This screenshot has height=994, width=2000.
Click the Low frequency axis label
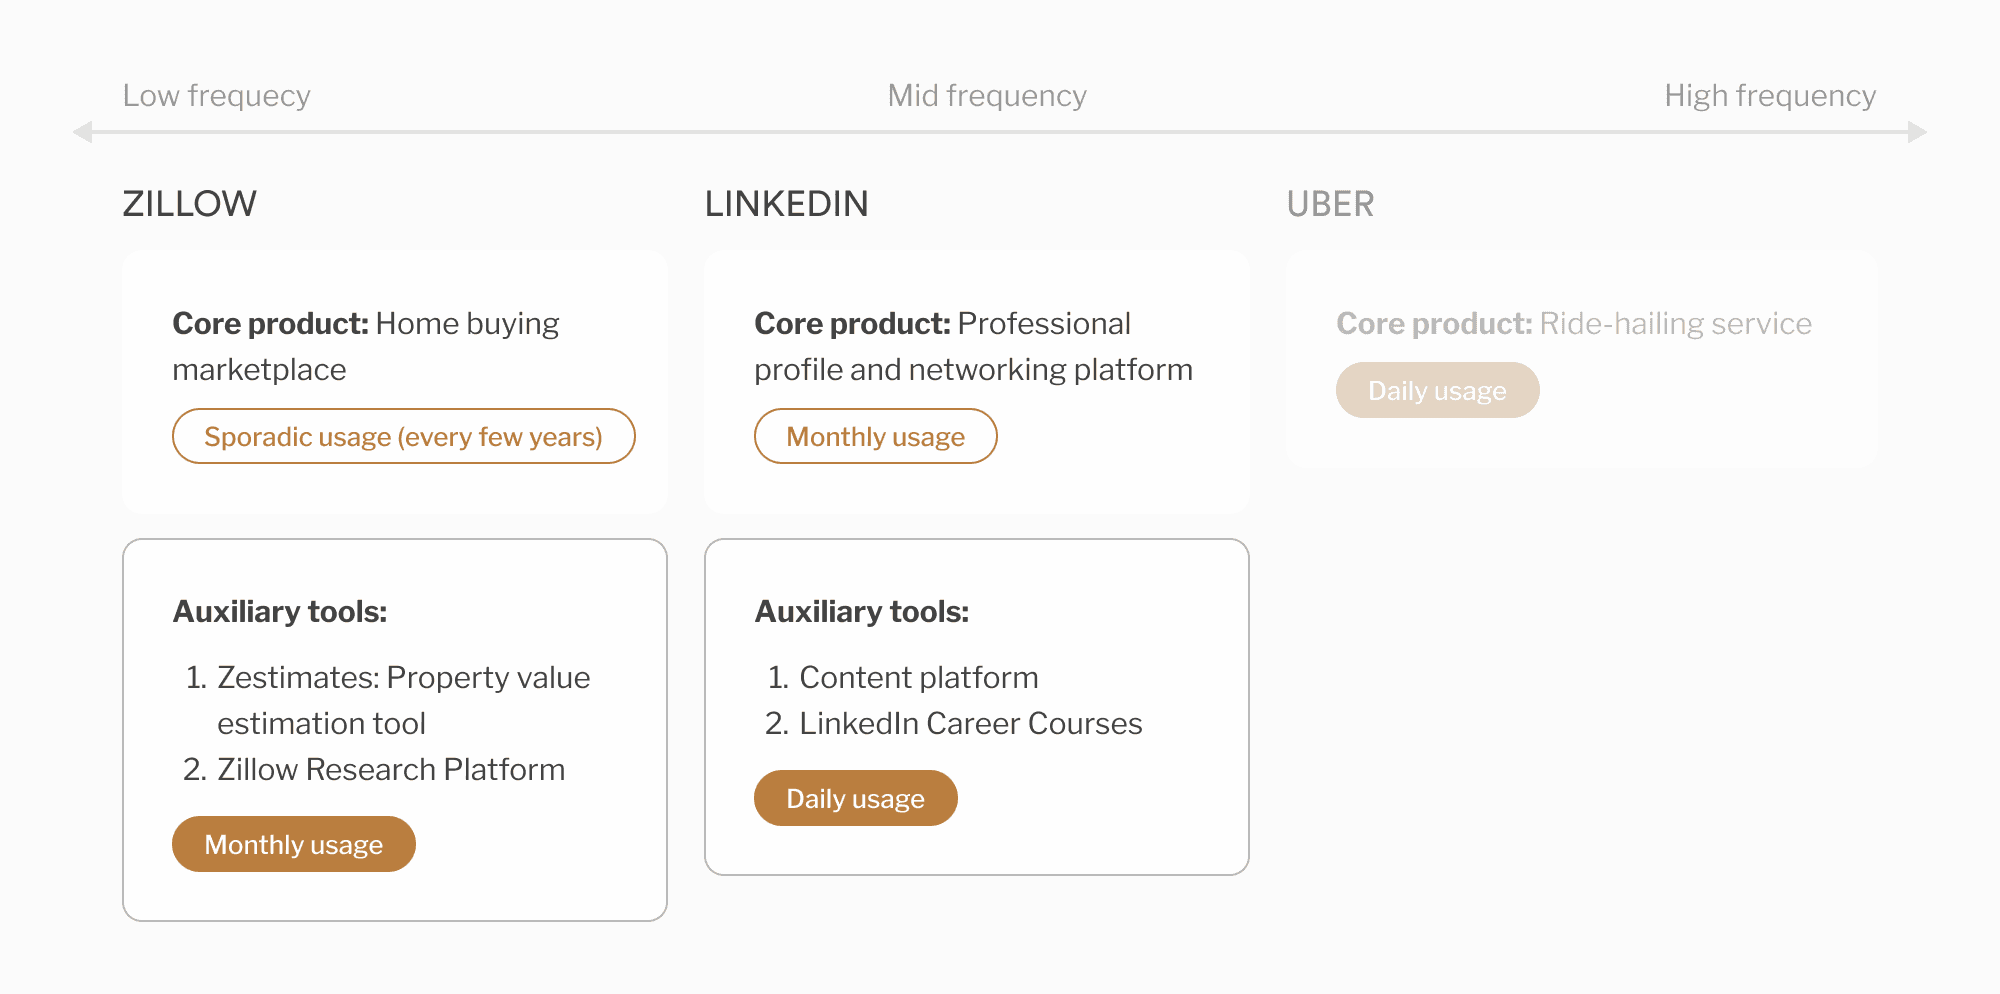point(216,96)
